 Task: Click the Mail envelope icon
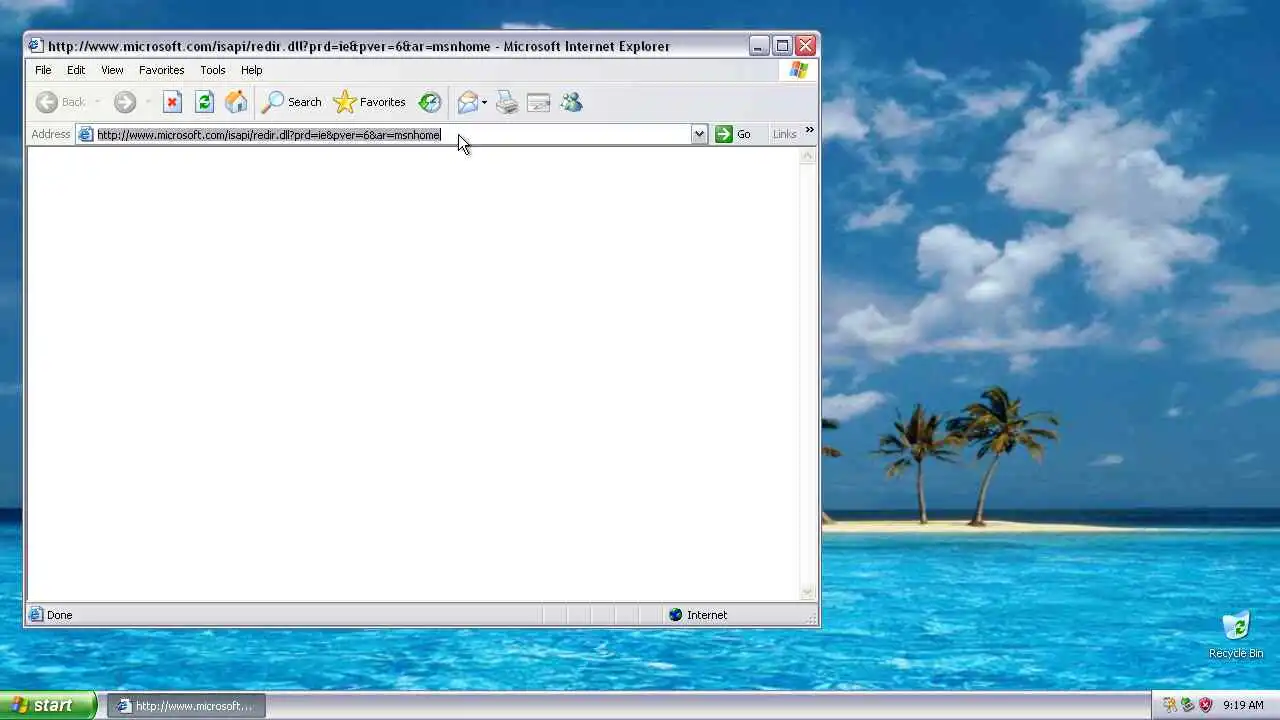(x=467, y=102)
